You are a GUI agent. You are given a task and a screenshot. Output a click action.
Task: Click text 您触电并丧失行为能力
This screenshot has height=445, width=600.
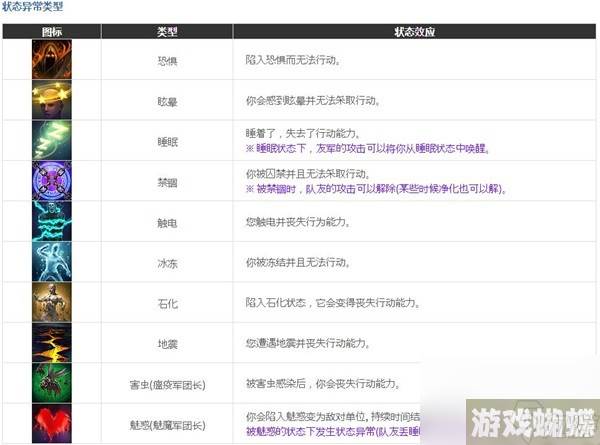click(298, 222)
